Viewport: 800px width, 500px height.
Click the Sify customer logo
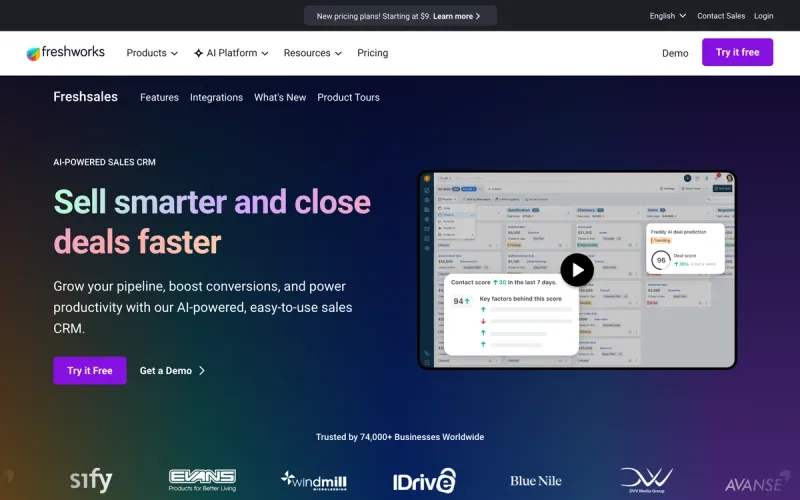91,480
